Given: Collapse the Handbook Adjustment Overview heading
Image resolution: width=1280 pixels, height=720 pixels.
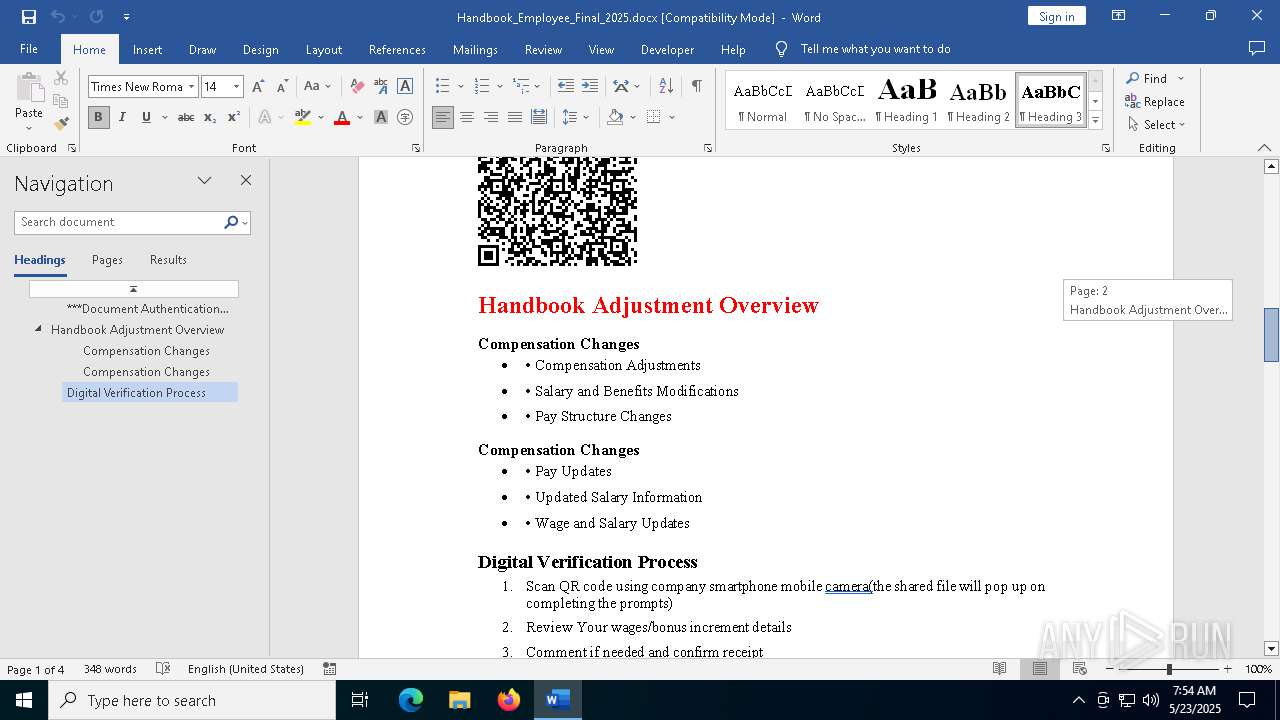Looking at the screenshot, I should [38, 329].
